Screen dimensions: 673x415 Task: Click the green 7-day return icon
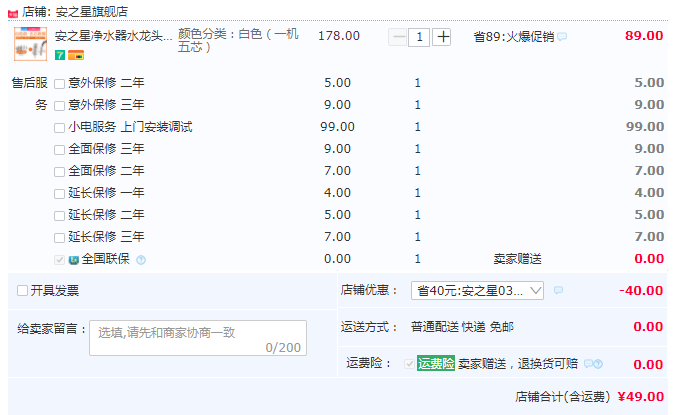(x=60, y=55)
